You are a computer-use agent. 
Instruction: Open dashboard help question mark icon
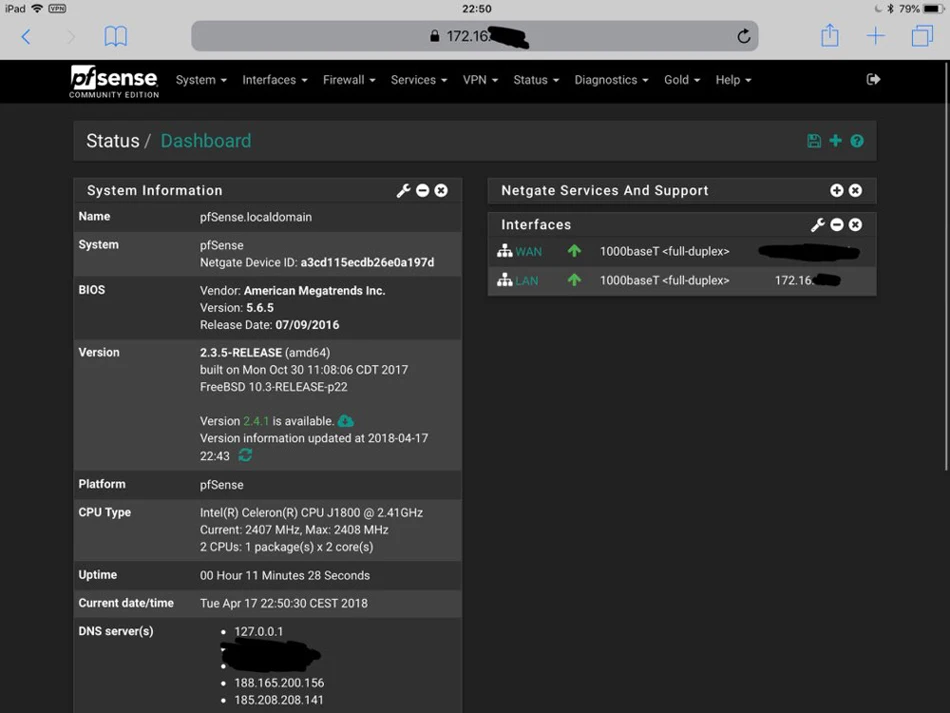[857, 141]
